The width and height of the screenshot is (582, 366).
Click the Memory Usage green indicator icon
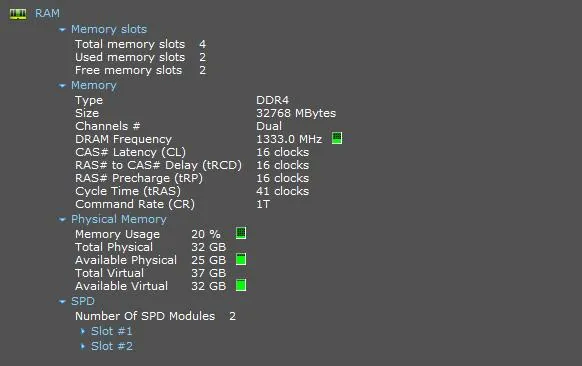241,233
